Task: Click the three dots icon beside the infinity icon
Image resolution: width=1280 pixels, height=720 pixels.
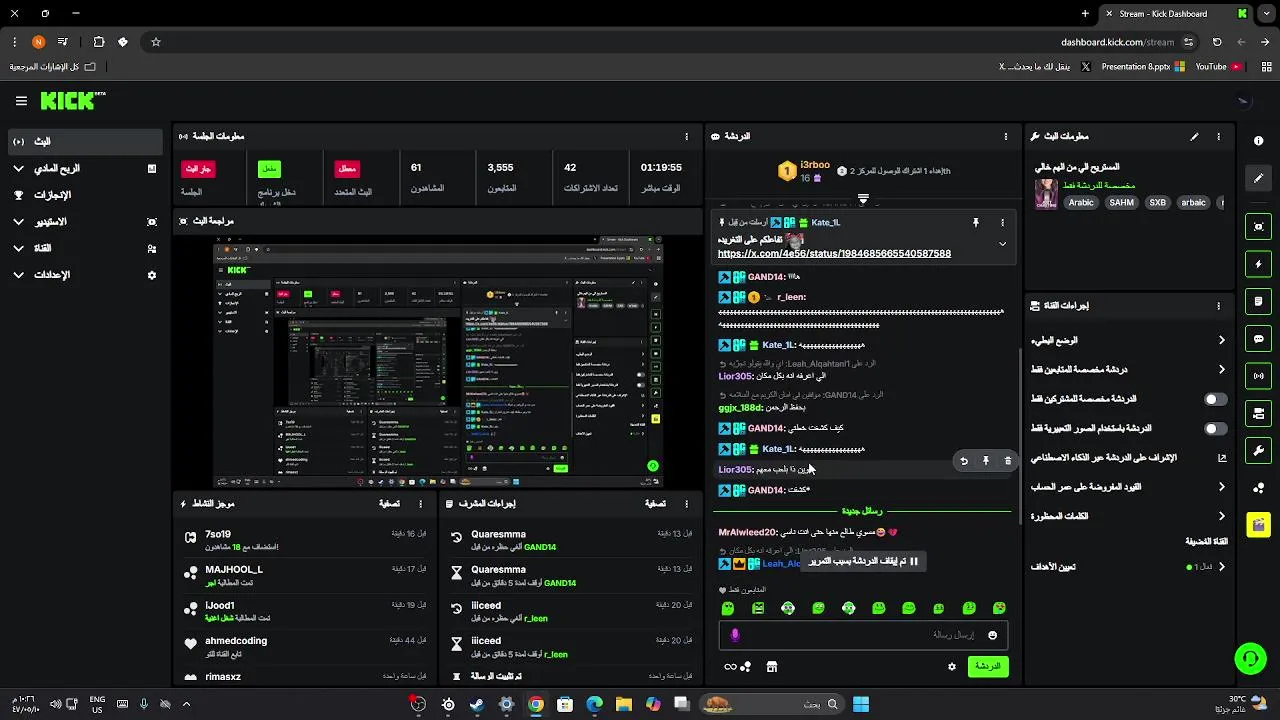Action: coord(746,667)
